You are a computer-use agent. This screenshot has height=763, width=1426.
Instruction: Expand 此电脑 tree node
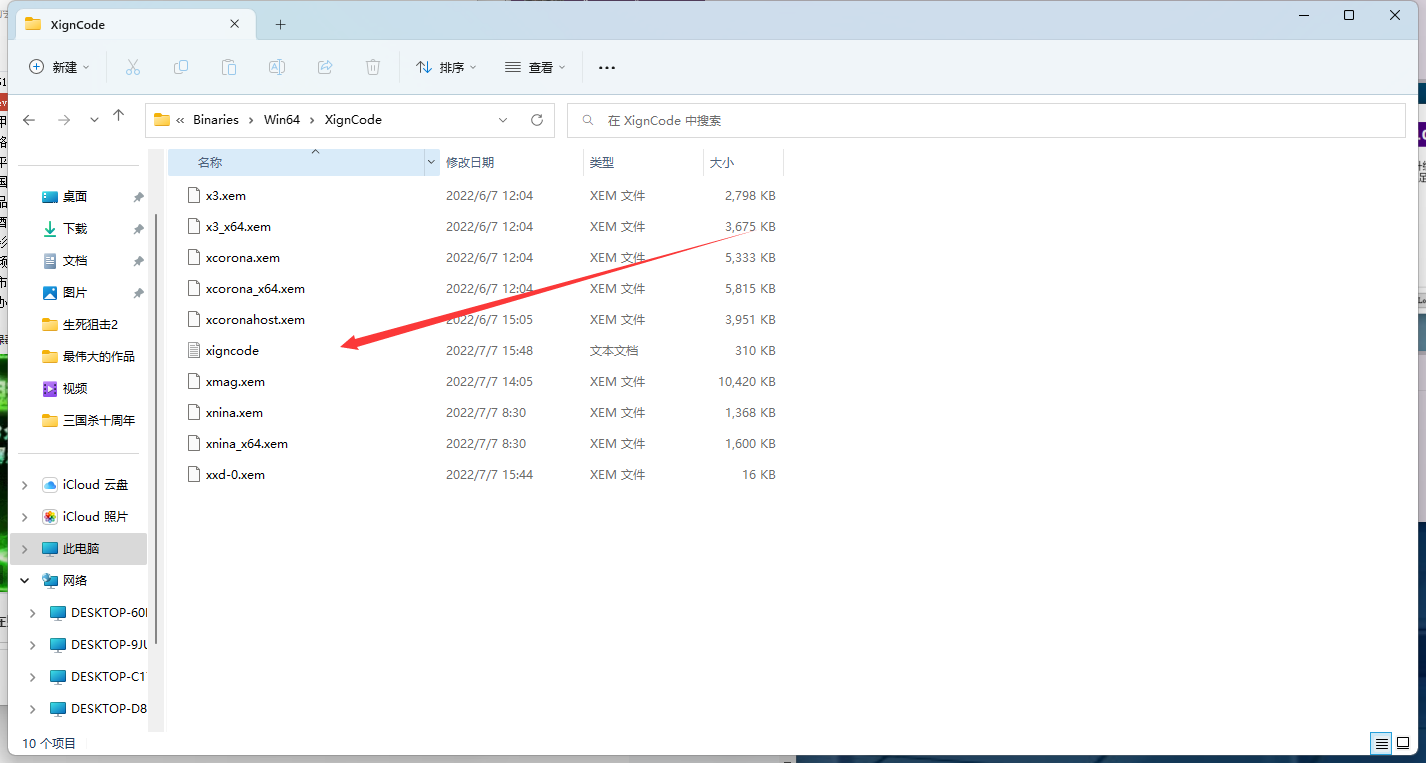tap(25, 549)
